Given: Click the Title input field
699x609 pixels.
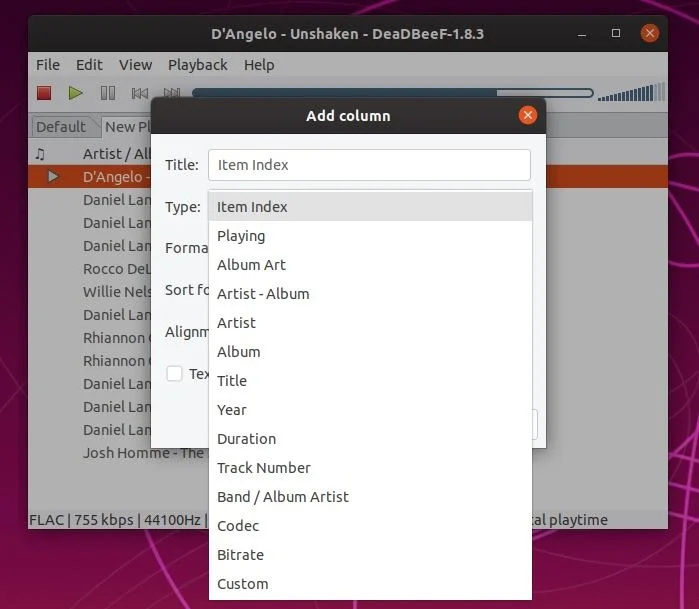Looking at the screenshot, I should (368, 165).
